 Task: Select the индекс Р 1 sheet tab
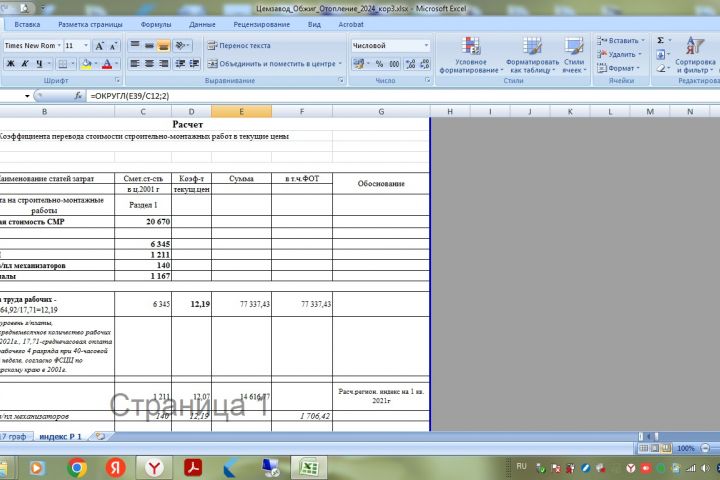(x=60, y=436)
